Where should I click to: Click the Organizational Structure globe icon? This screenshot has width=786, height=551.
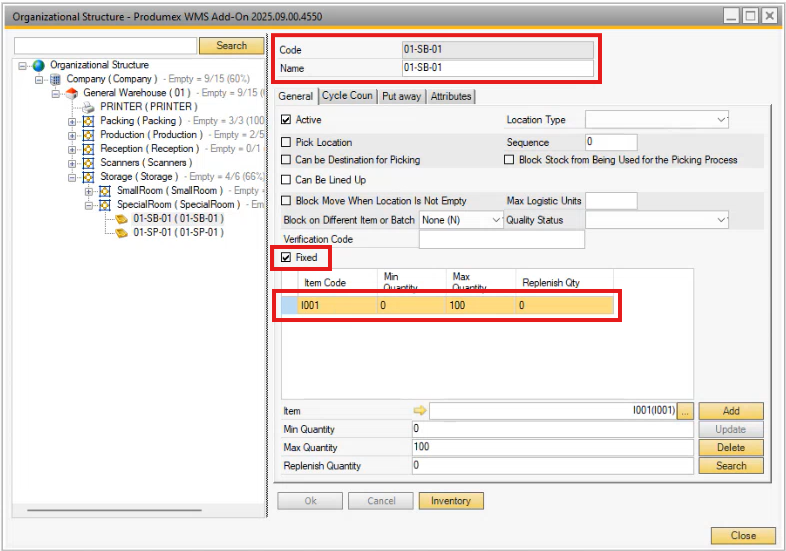[x=39, y=65]
